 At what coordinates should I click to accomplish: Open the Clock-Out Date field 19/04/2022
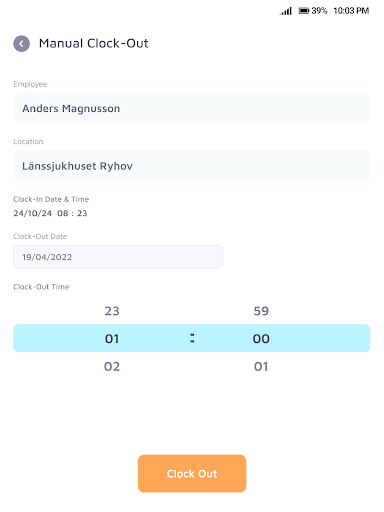click(118, 257)
